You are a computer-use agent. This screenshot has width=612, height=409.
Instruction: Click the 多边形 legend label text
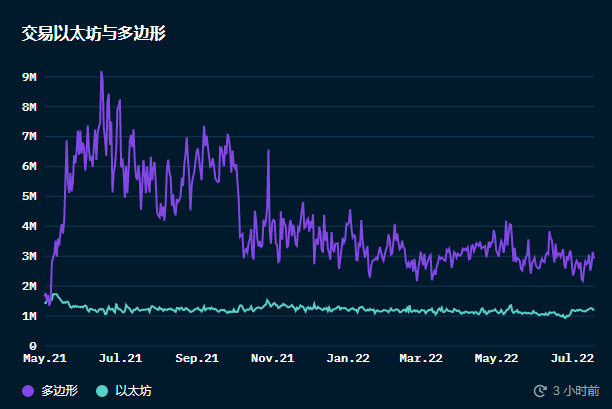(59, 391)
